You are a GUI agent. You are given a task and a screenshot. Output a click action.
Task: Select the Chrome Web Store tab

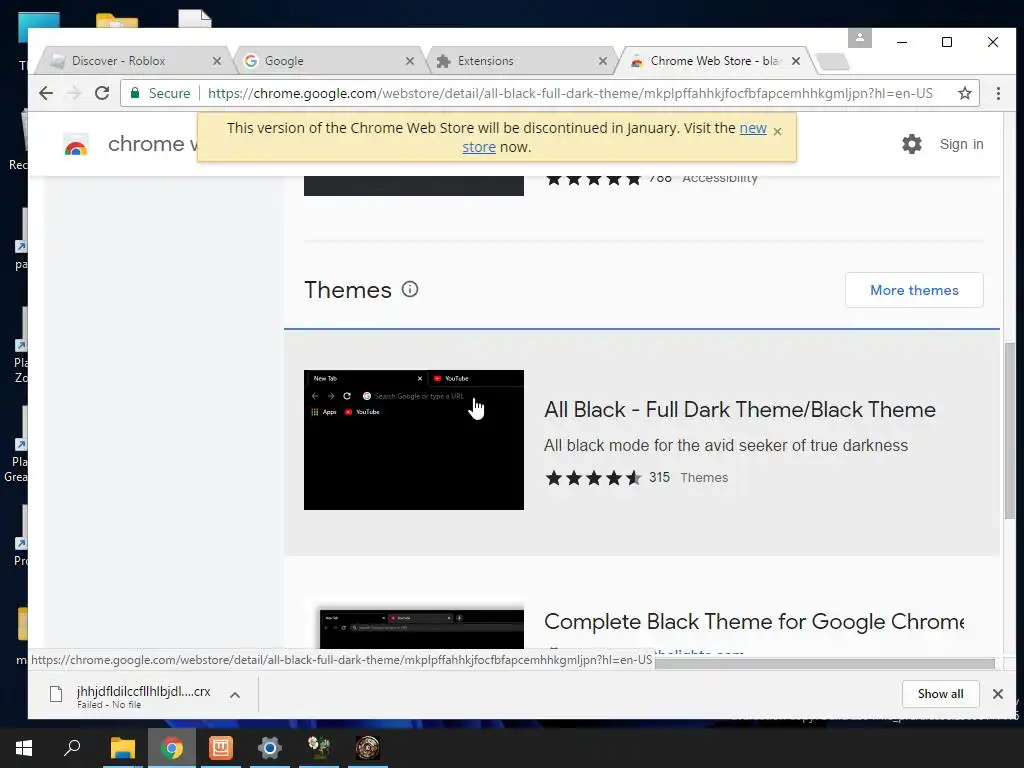[715, 61]
